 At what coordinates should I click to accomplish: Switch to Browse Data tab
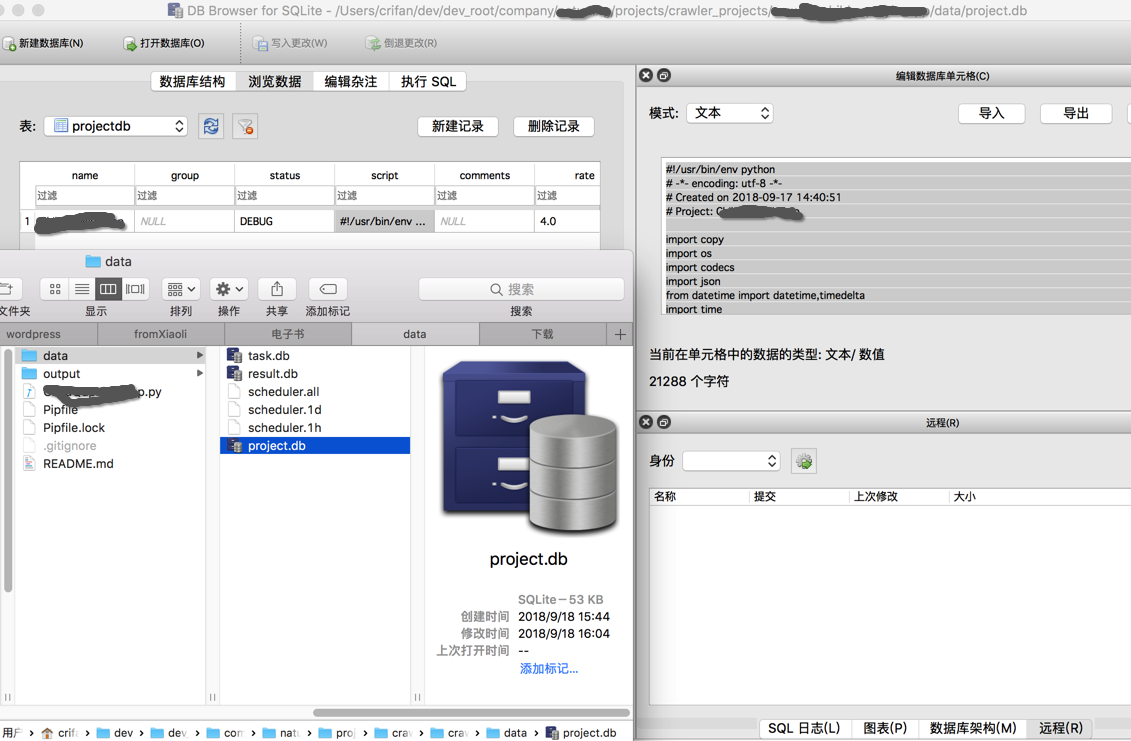[274, 82]
